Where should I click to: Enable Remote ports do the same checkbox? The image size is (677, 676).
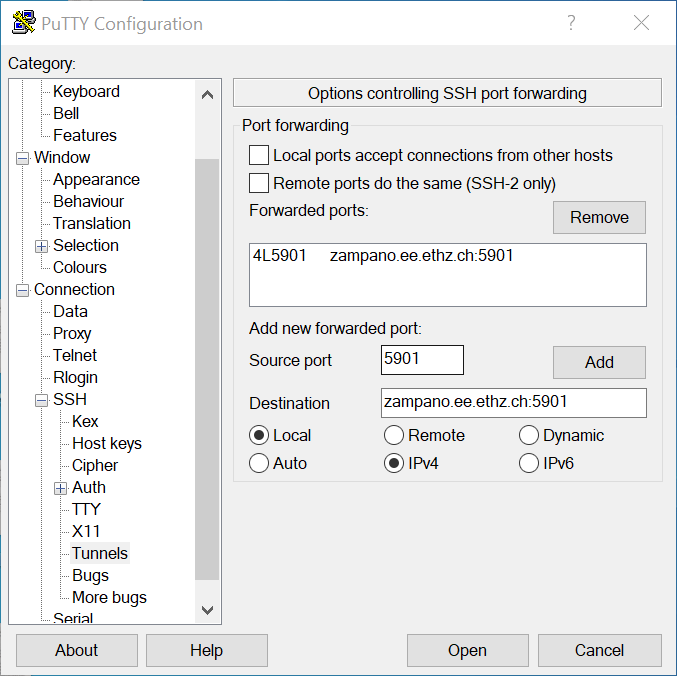(259, 183)
